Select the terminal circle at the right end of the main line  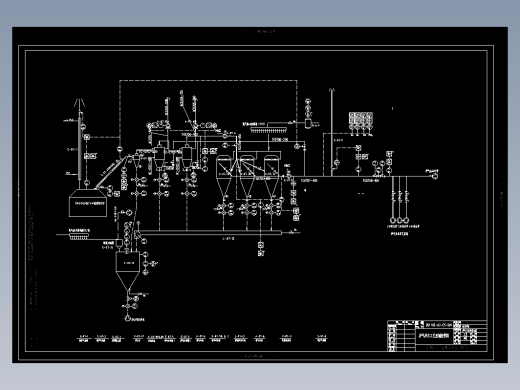(435, 176)
